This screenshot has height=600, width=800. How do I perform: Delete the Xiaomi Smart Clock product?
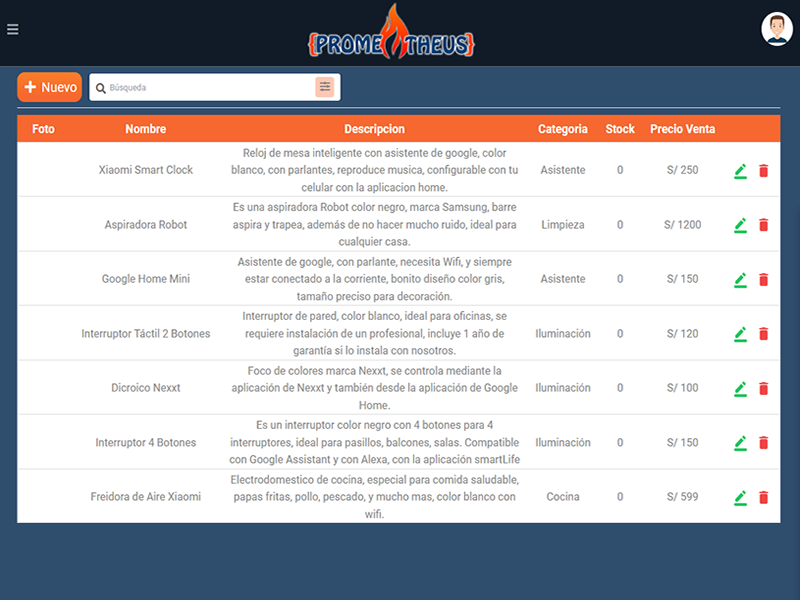point(764,171)
